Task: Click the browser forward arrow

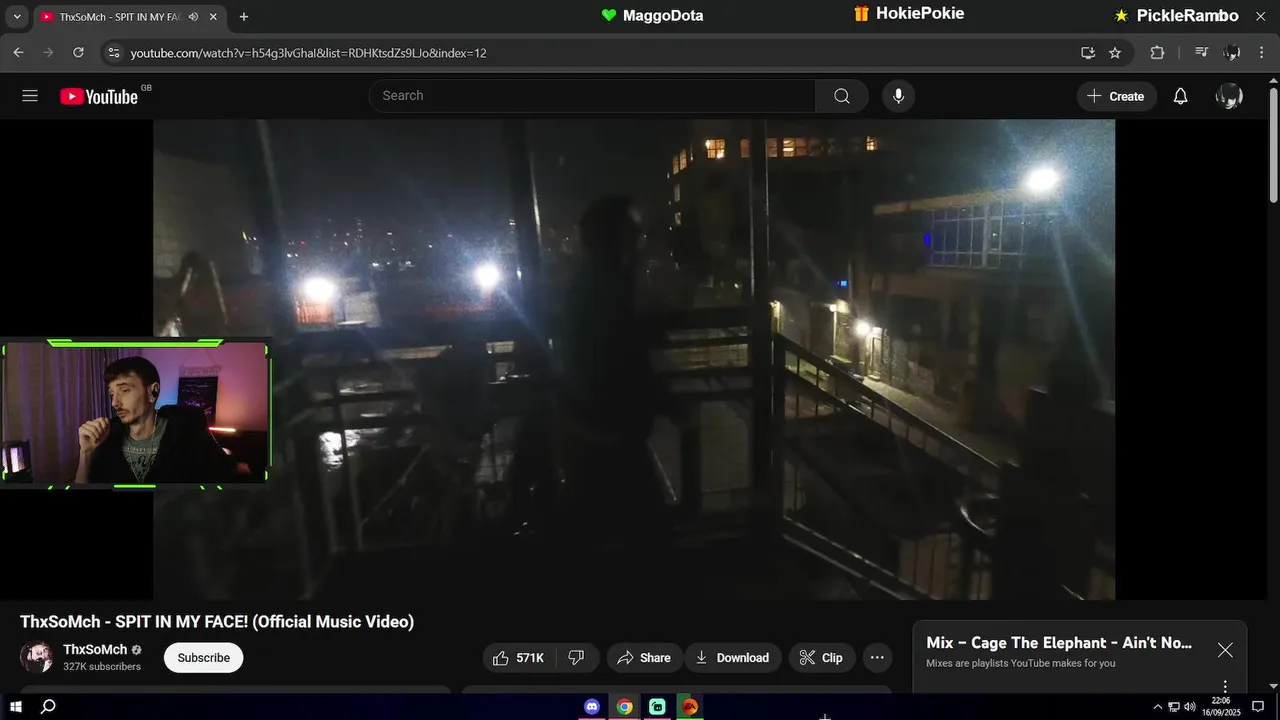Action: click(48, 53)
